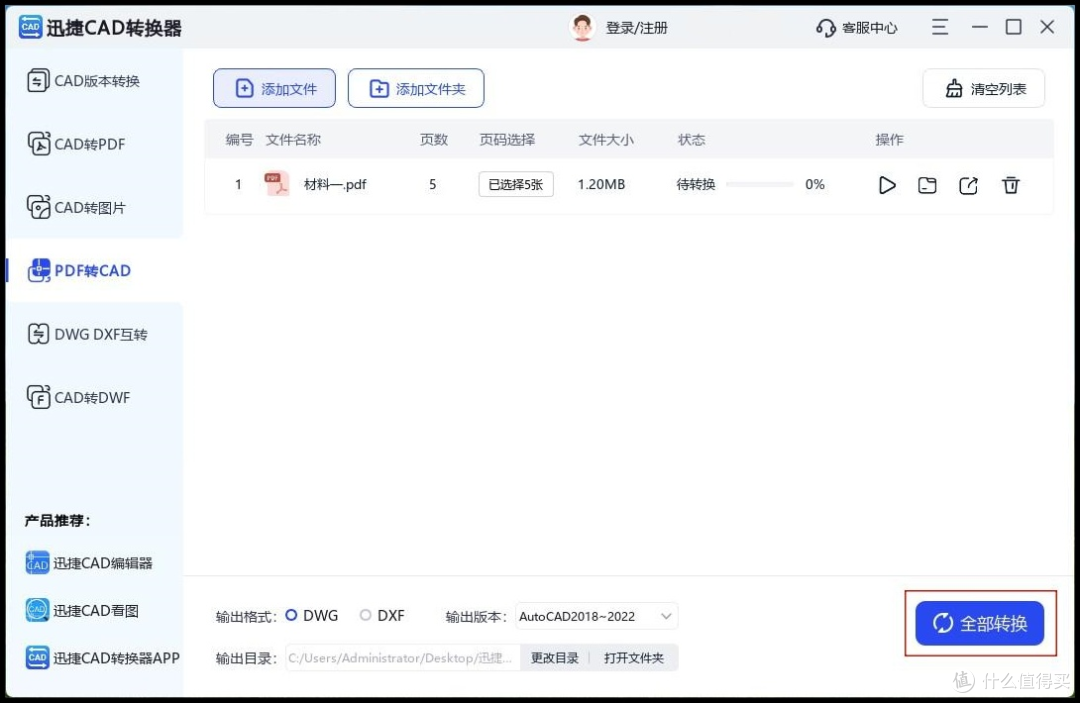The image size is (1080, 703).
Task: Select PDF转CAD sidebar tab
Action: coord(95,271)
